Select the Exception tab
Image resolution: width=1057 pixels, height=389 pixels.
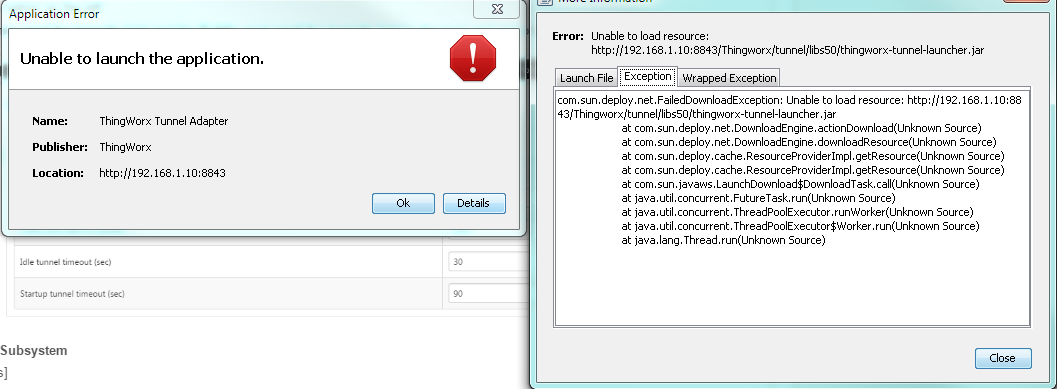point(648,76)
